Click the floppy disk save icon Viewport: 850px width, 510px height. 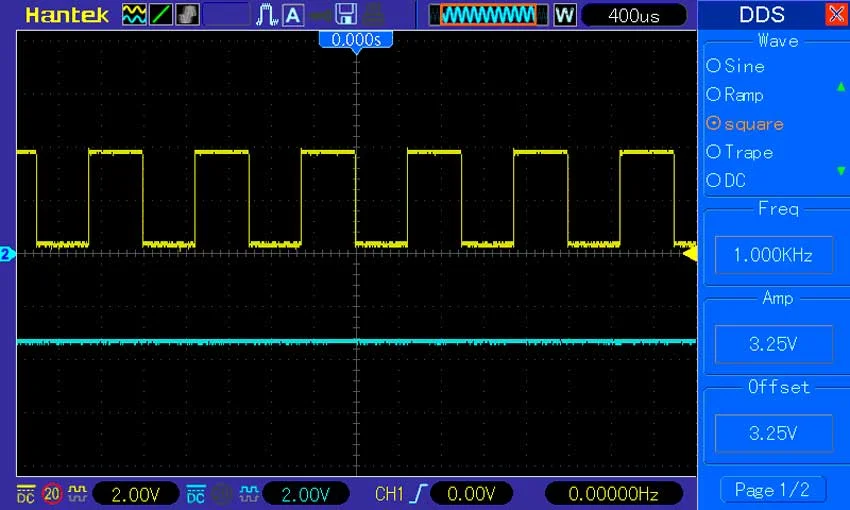[346, 14]
